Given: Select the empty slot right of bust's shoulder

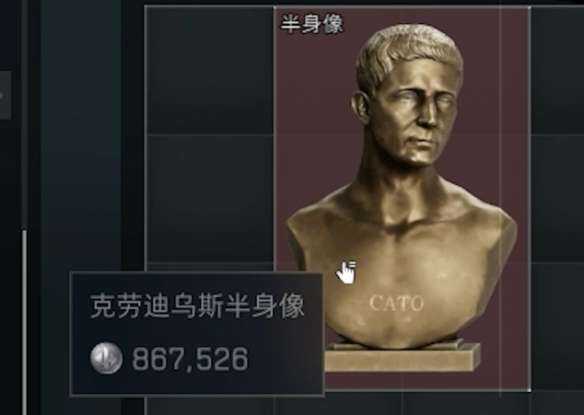Looking at the screenshot, I should tap(558, 199).
